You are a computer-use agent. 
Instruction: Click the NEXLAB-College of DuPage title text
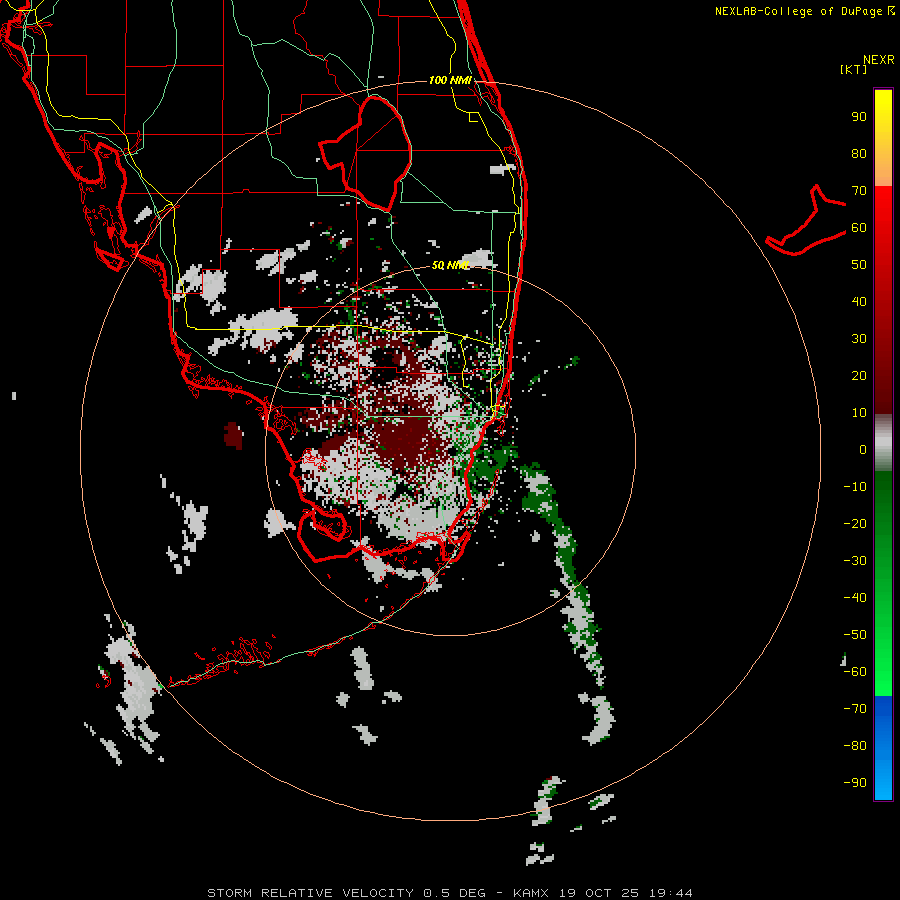point(804,11)
